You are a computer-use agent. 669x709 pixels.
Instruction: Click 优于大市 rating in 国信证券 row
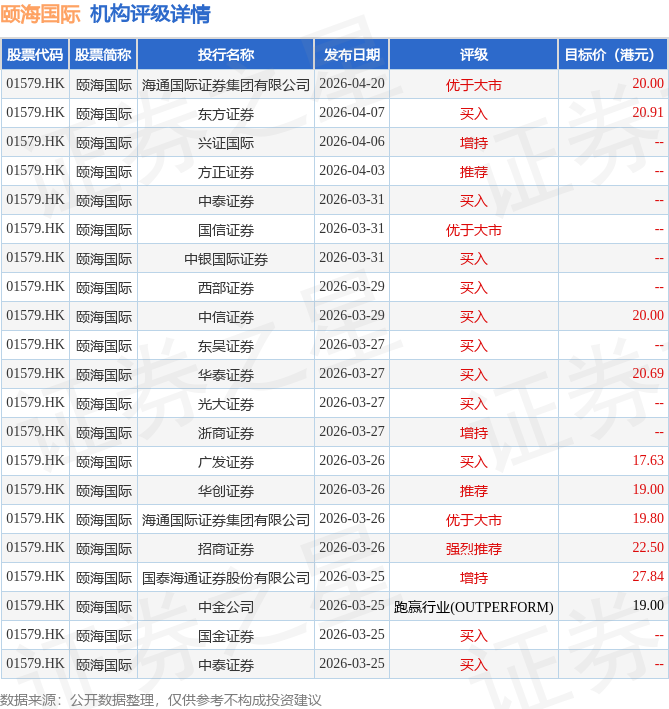point(474,230)
